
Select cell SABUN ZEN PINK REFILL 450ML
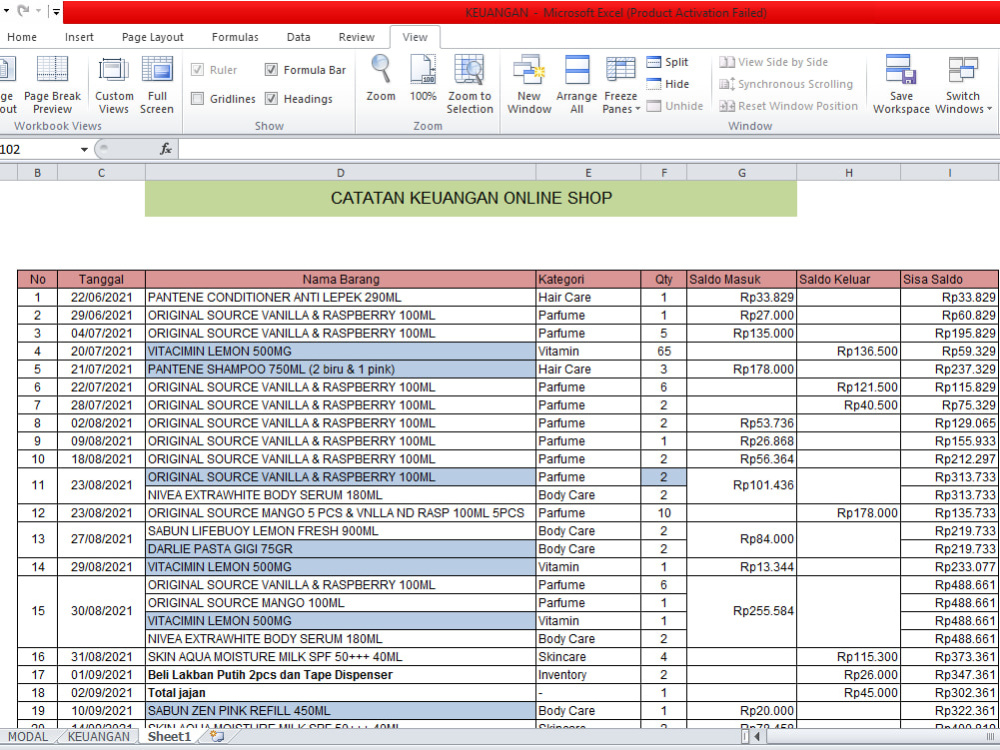point(341,710)
